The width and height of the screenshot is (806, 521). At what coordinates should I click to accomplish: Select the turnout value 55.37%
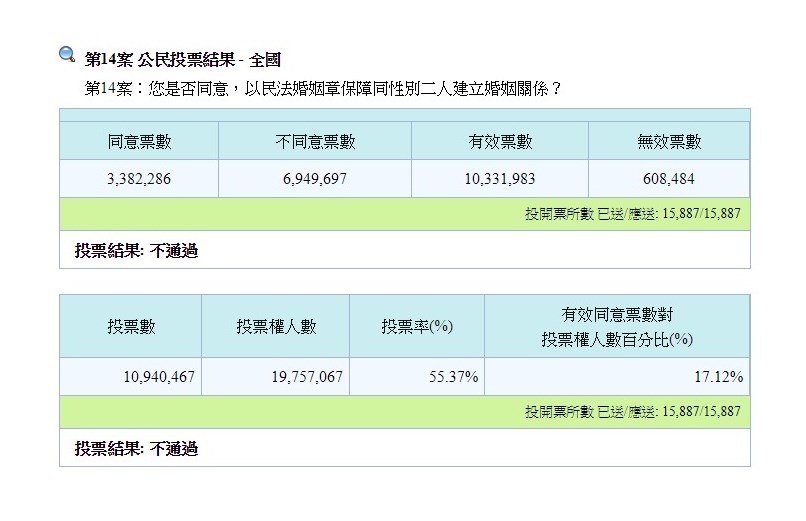click(454, 377)
